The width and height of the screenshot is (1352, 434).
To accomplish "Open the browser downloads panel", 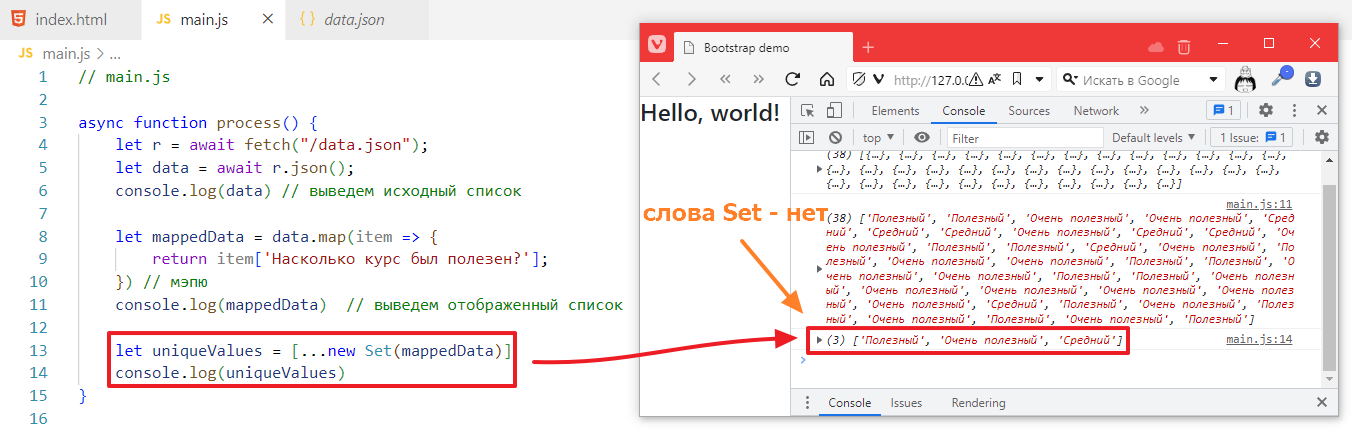I will [x=1313, y=79].
